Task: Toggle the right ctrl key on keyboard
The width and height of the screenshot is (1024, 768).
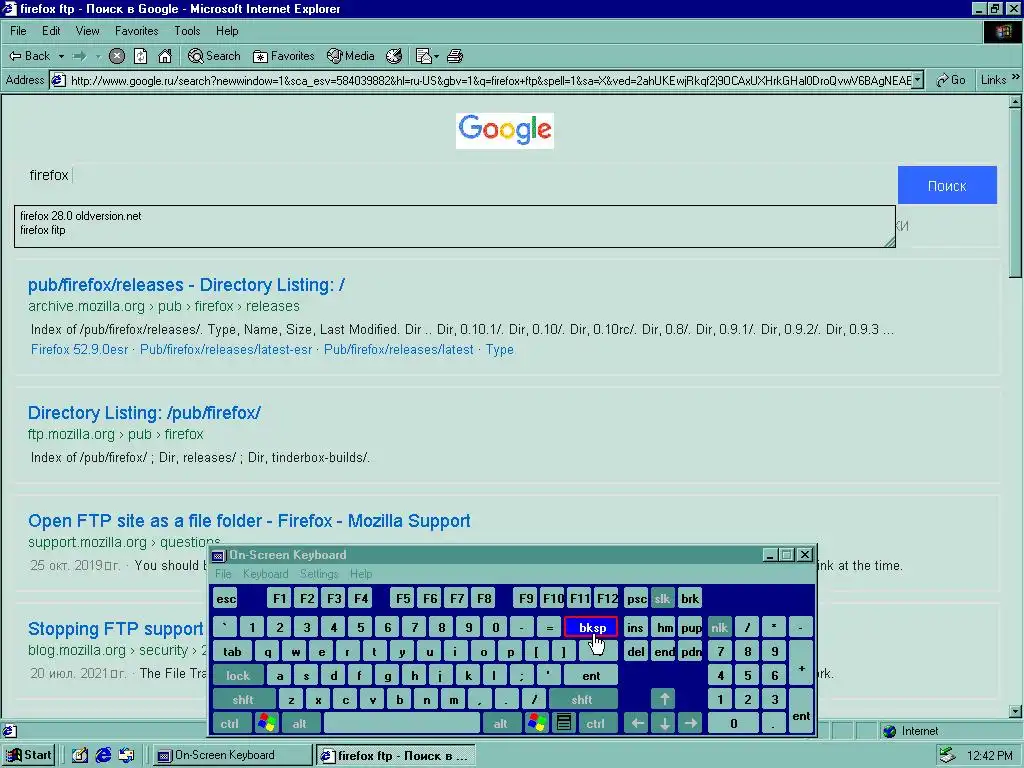Action: [596, 724]
